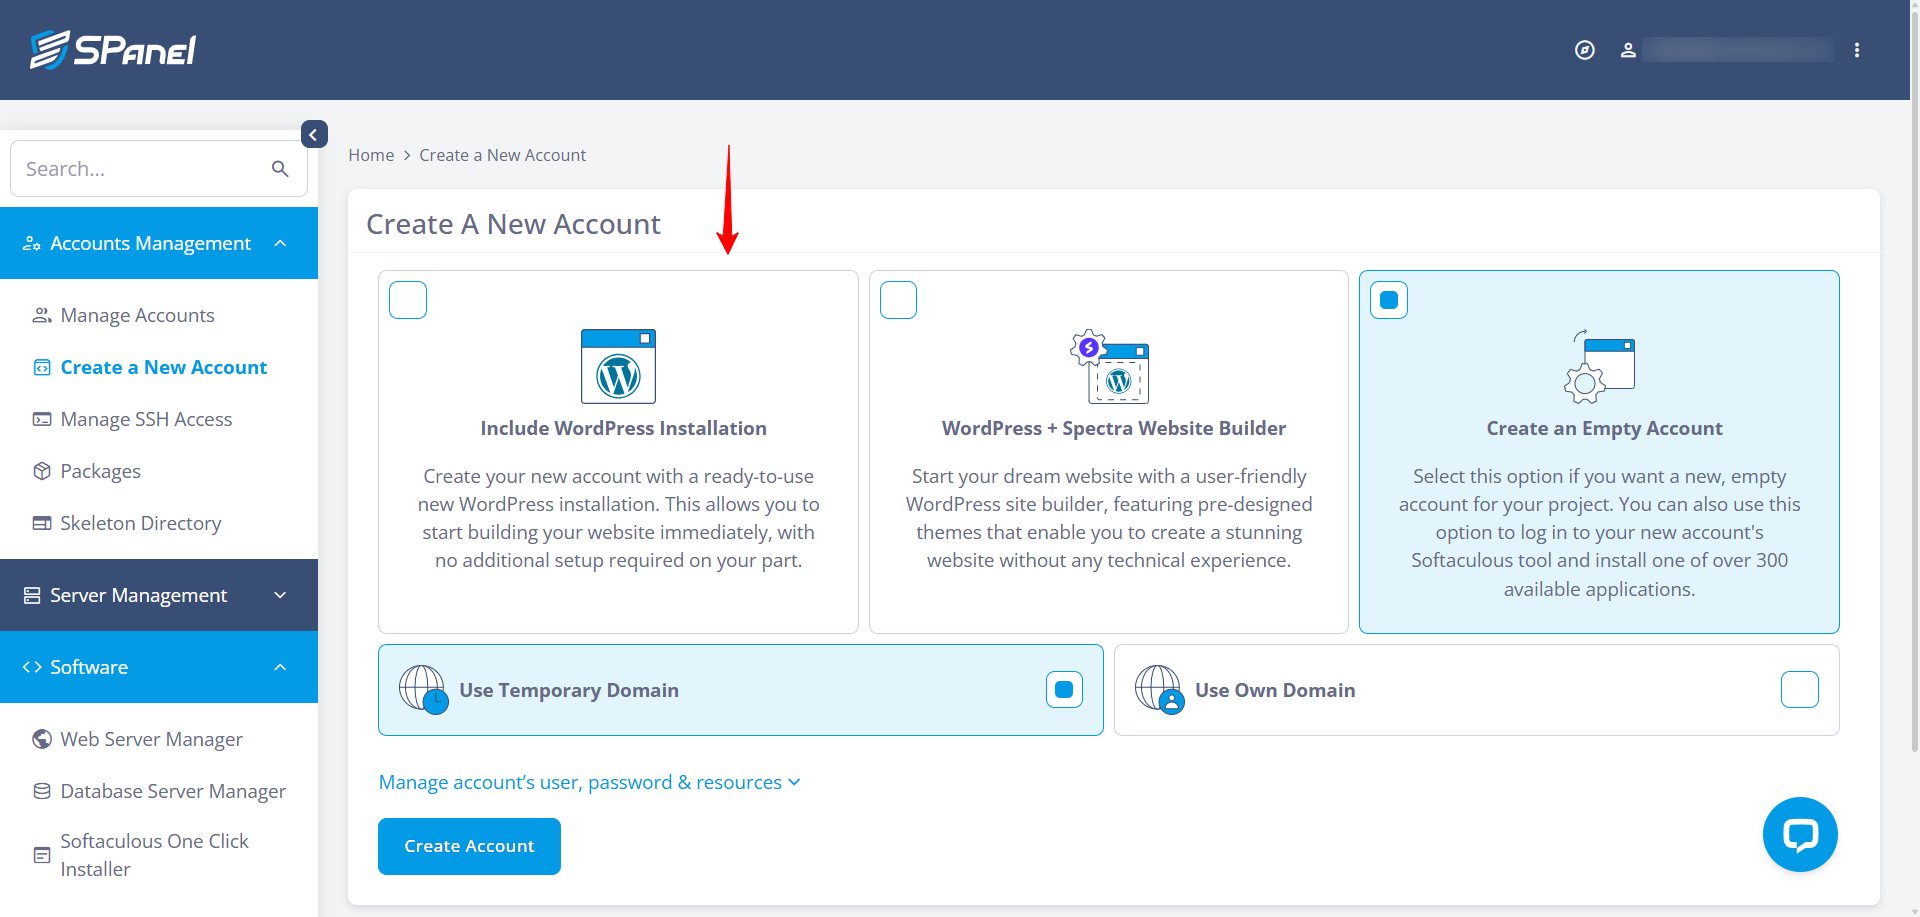Click "Create an Empty Account" title
Viewport: 1920px width, 917px height.
click(x=1604, y=428)
